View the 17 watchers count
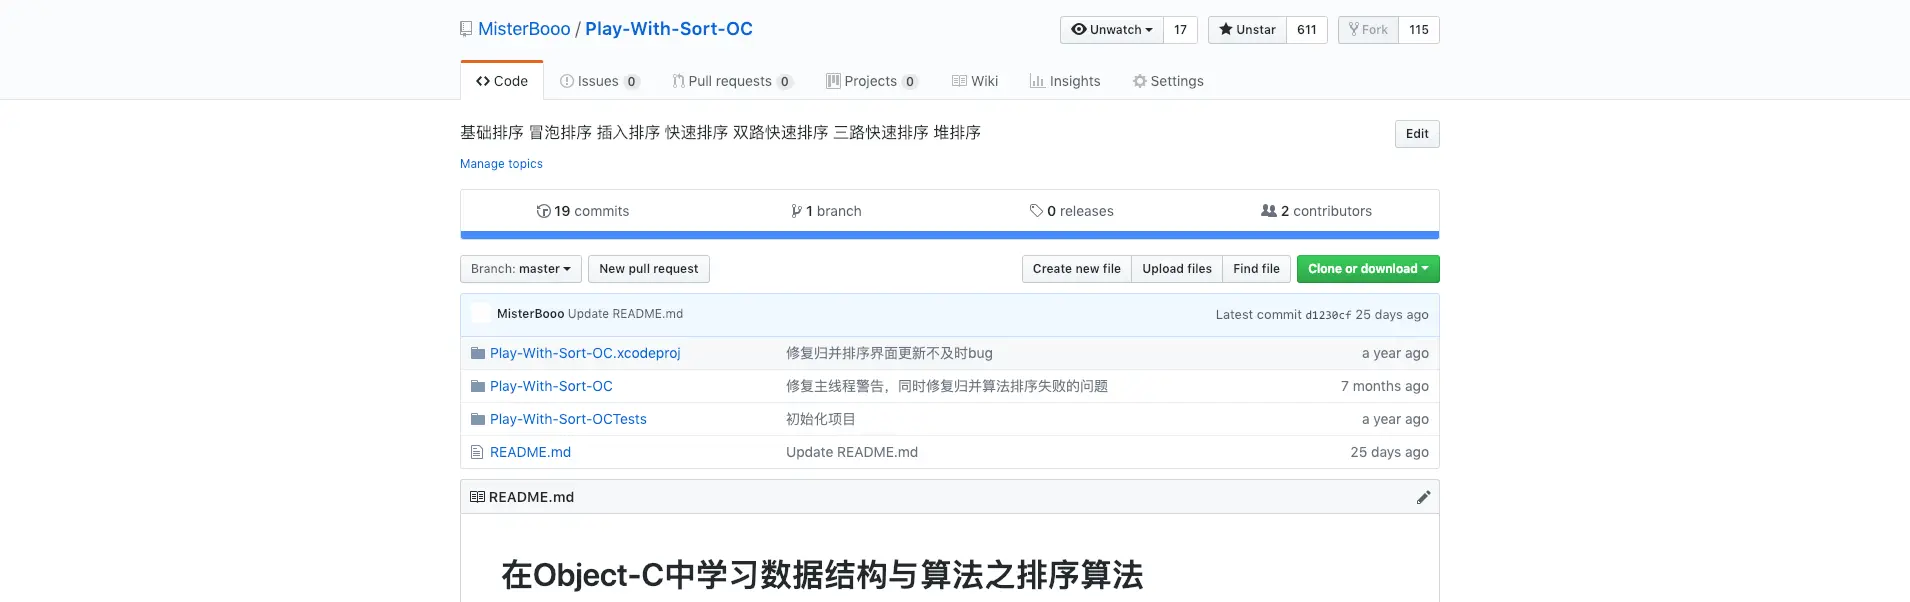This screenshot has width=1910, height=602. (x=1181, y=30)
